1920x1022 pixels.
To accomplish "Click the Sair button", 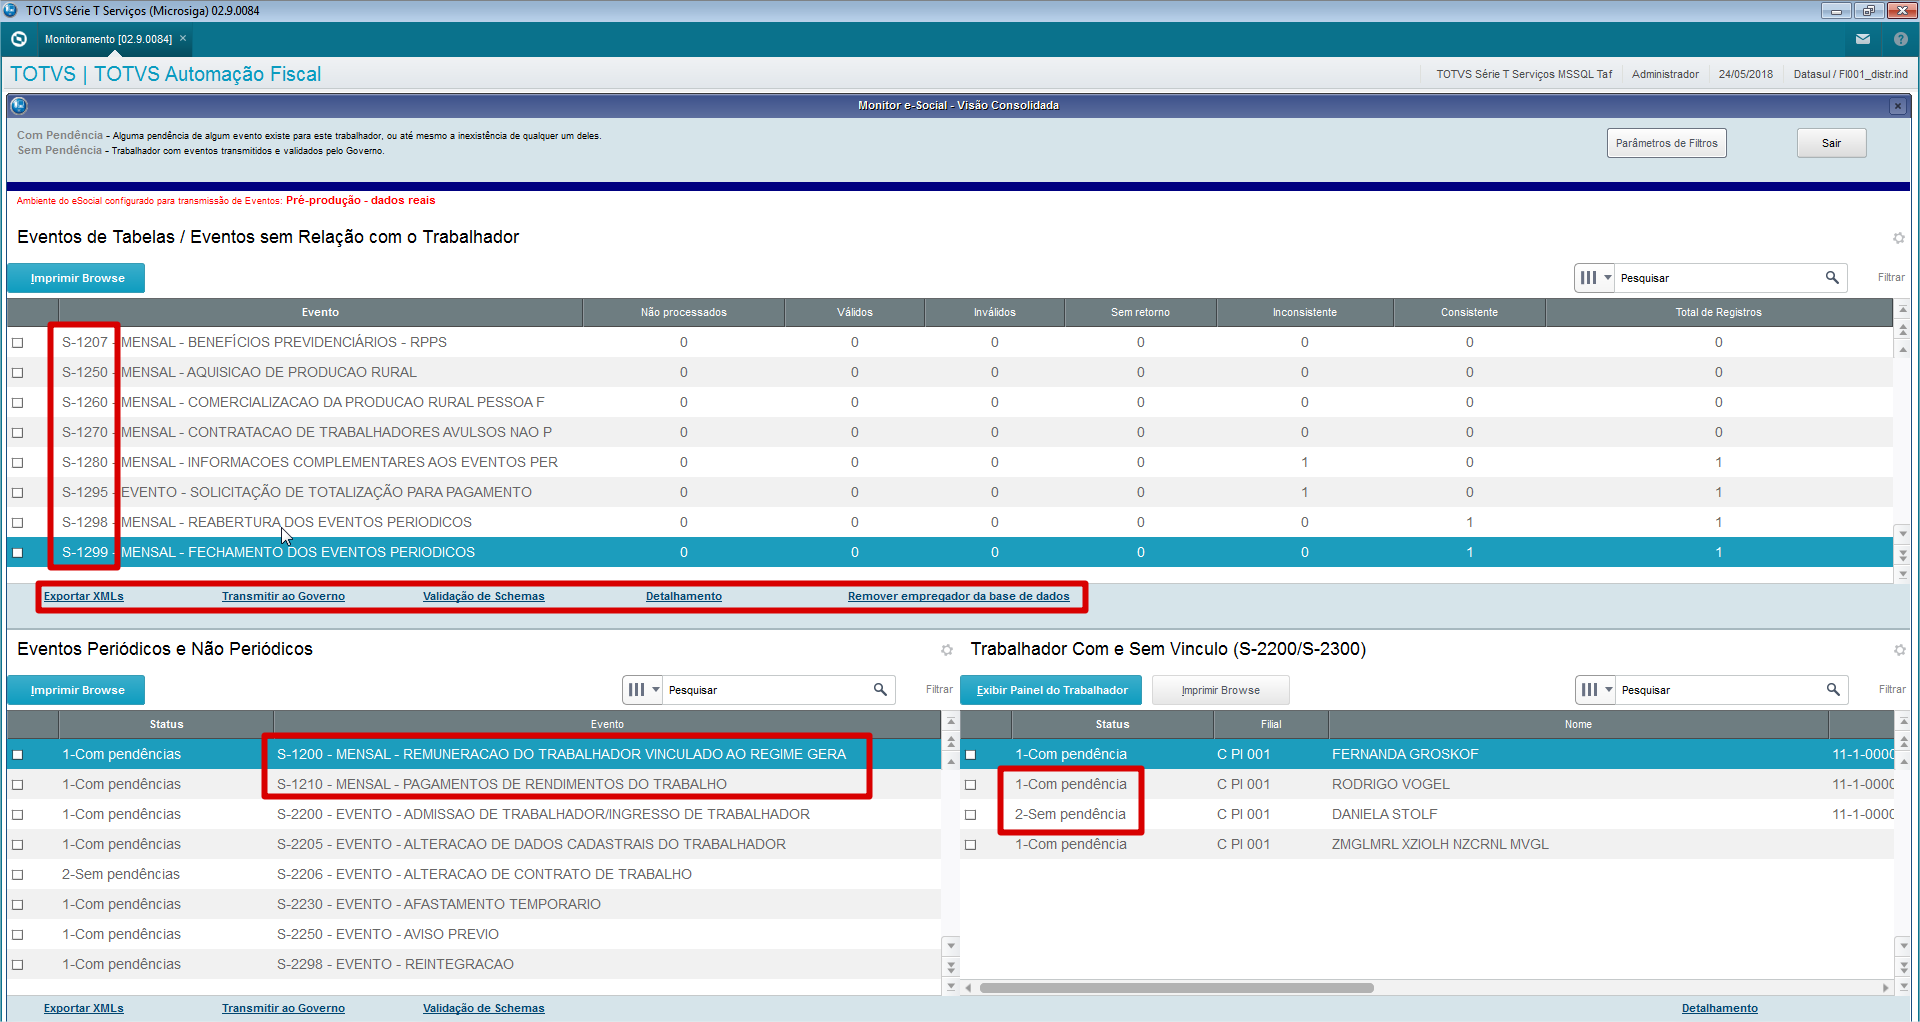I will click(1831, 143).
